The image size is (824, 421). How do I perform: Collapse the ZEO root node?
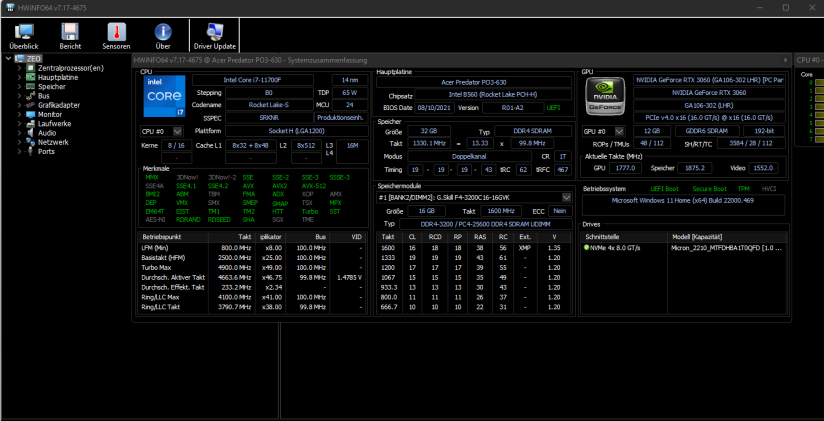(8, 58)
